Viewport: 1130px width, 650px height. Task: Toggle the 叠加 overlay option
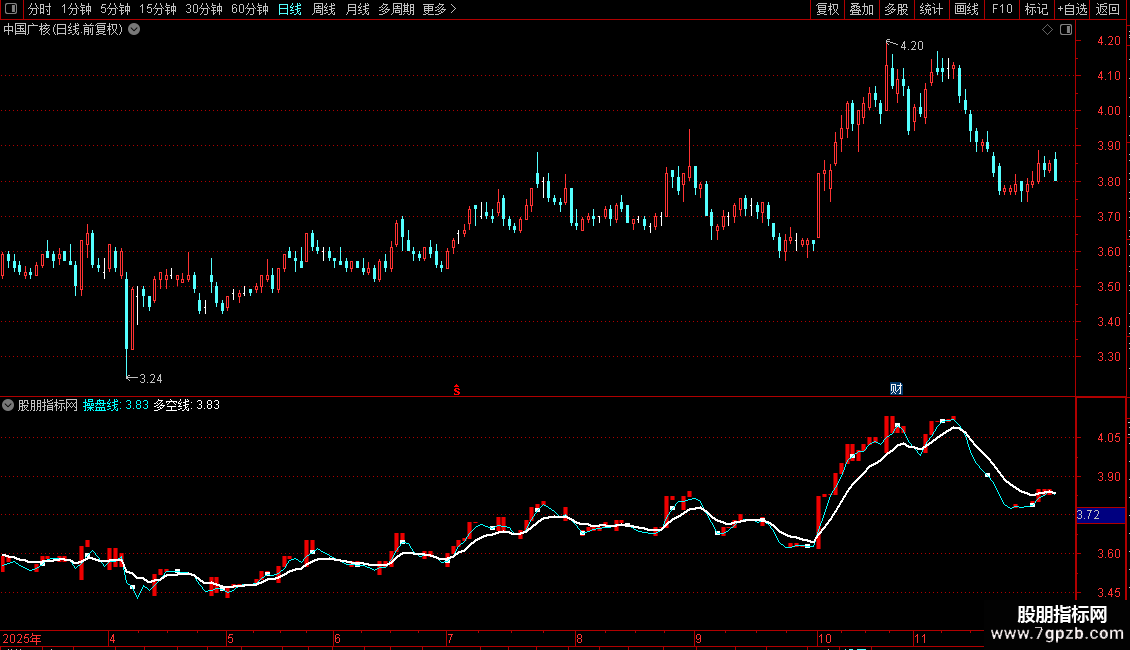coord(862,9)
